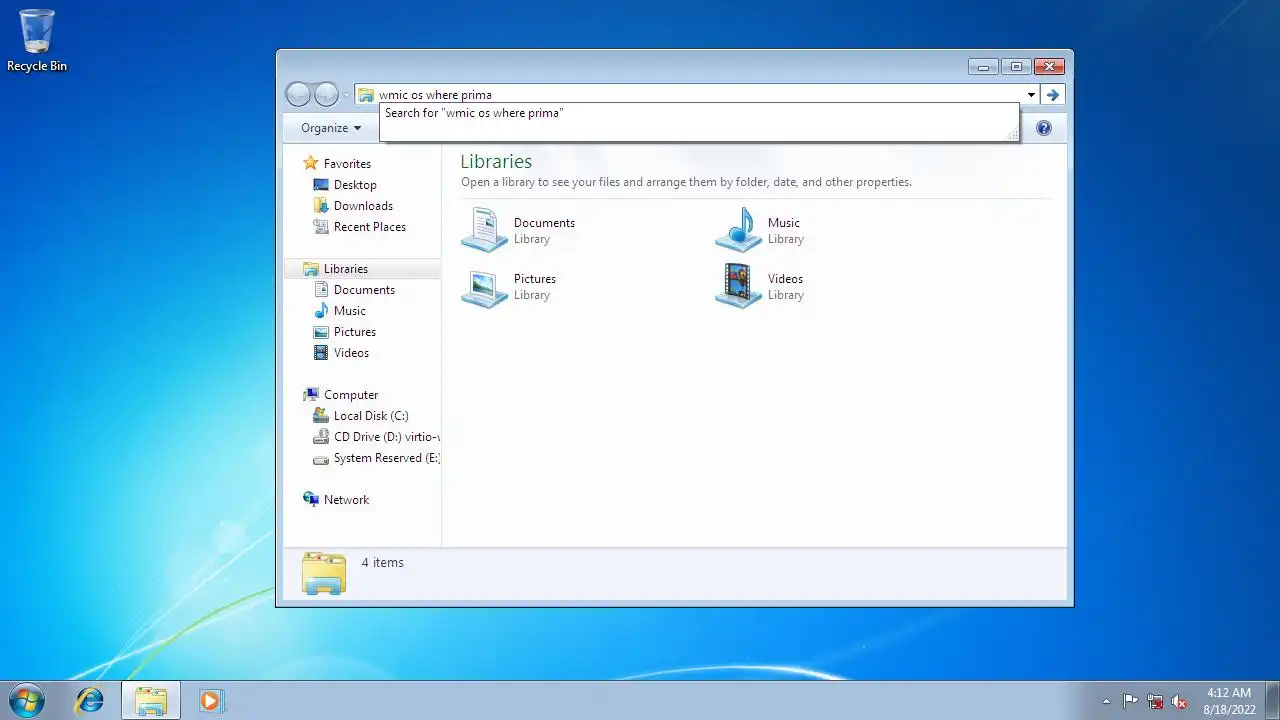Click the Forward navigation arrow button
The image size is (1280, 720).
(326, 95)
